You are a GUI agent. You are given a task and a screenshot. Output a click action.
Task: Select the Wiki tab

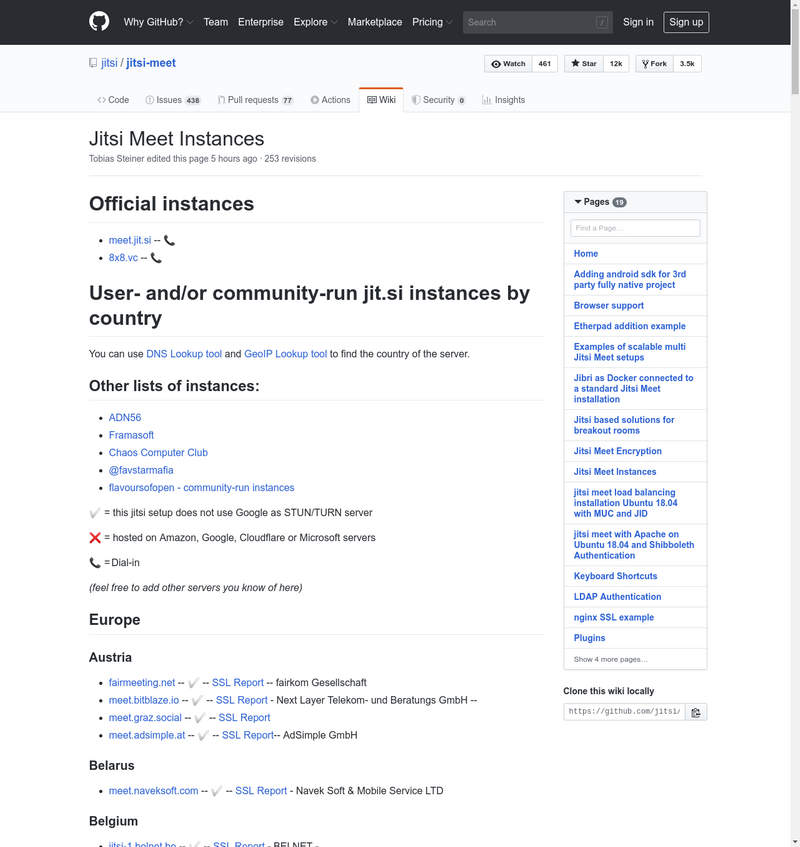pyautogui.click(x=381, y=100)
